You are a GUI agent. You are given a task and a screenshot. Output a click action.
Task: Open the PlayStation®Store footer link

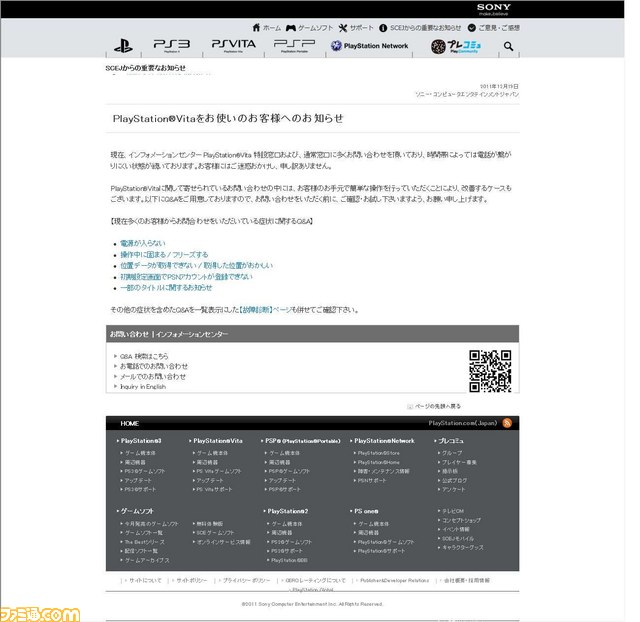tap(379, 453)
